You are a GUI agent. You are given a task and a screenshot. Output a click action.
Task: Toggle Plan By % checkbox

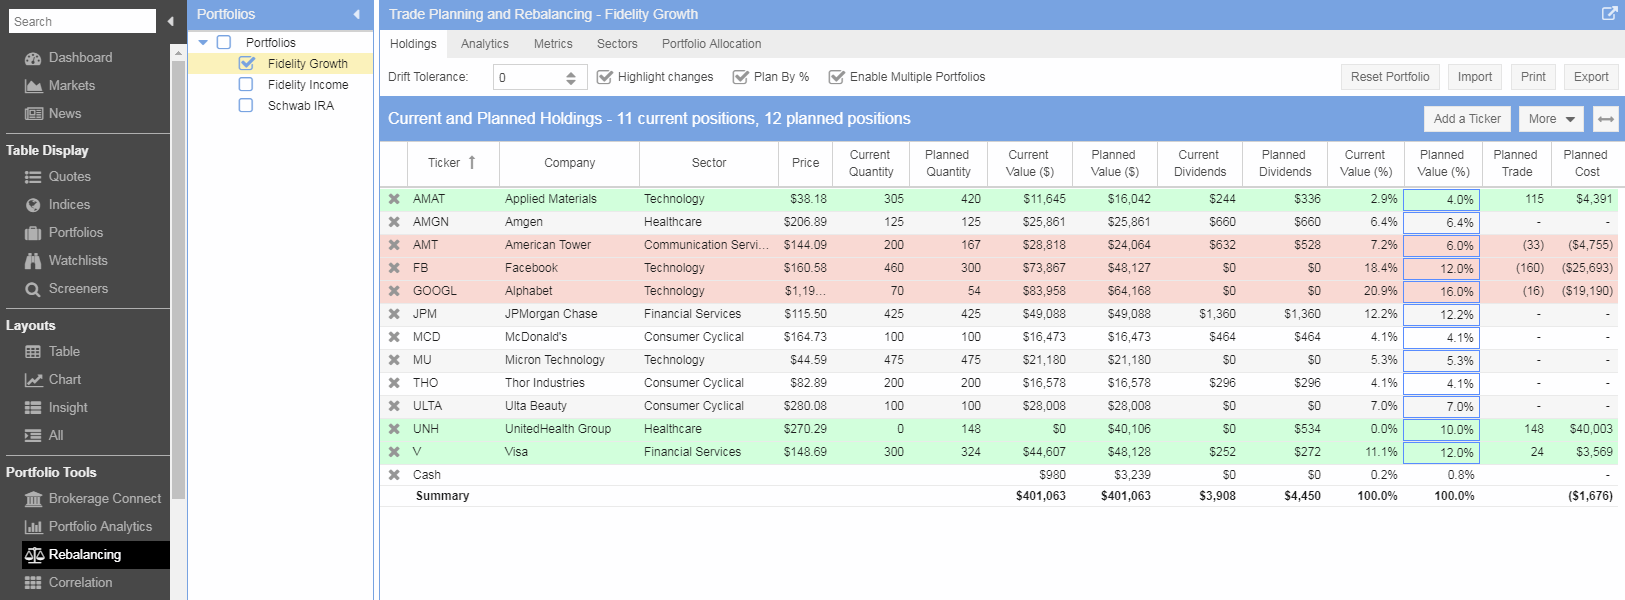740,77
